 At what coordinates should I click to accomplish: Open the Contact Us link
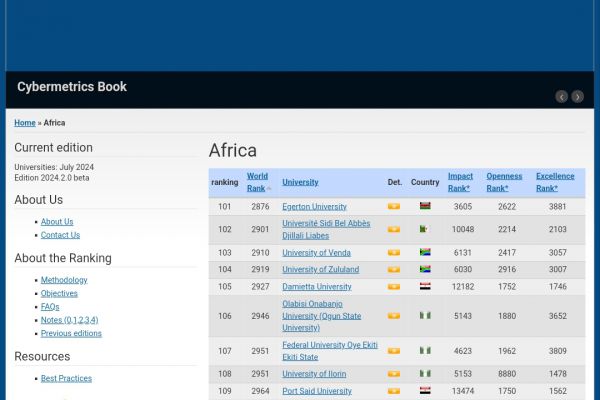coord(60,235)
